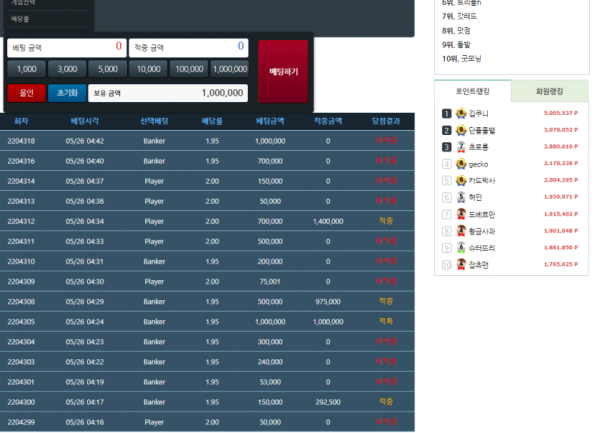Reset bet with the blue 초기화 button
Image resolution: width=600 pixels, height=433 pixels.
(x=66, y=92)
